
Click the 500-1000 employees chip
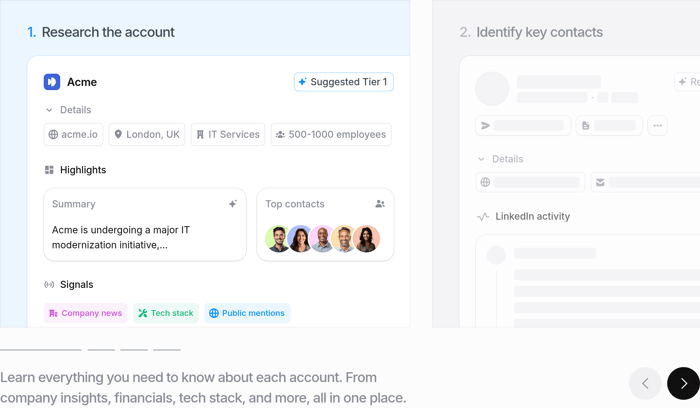point(331,134)
